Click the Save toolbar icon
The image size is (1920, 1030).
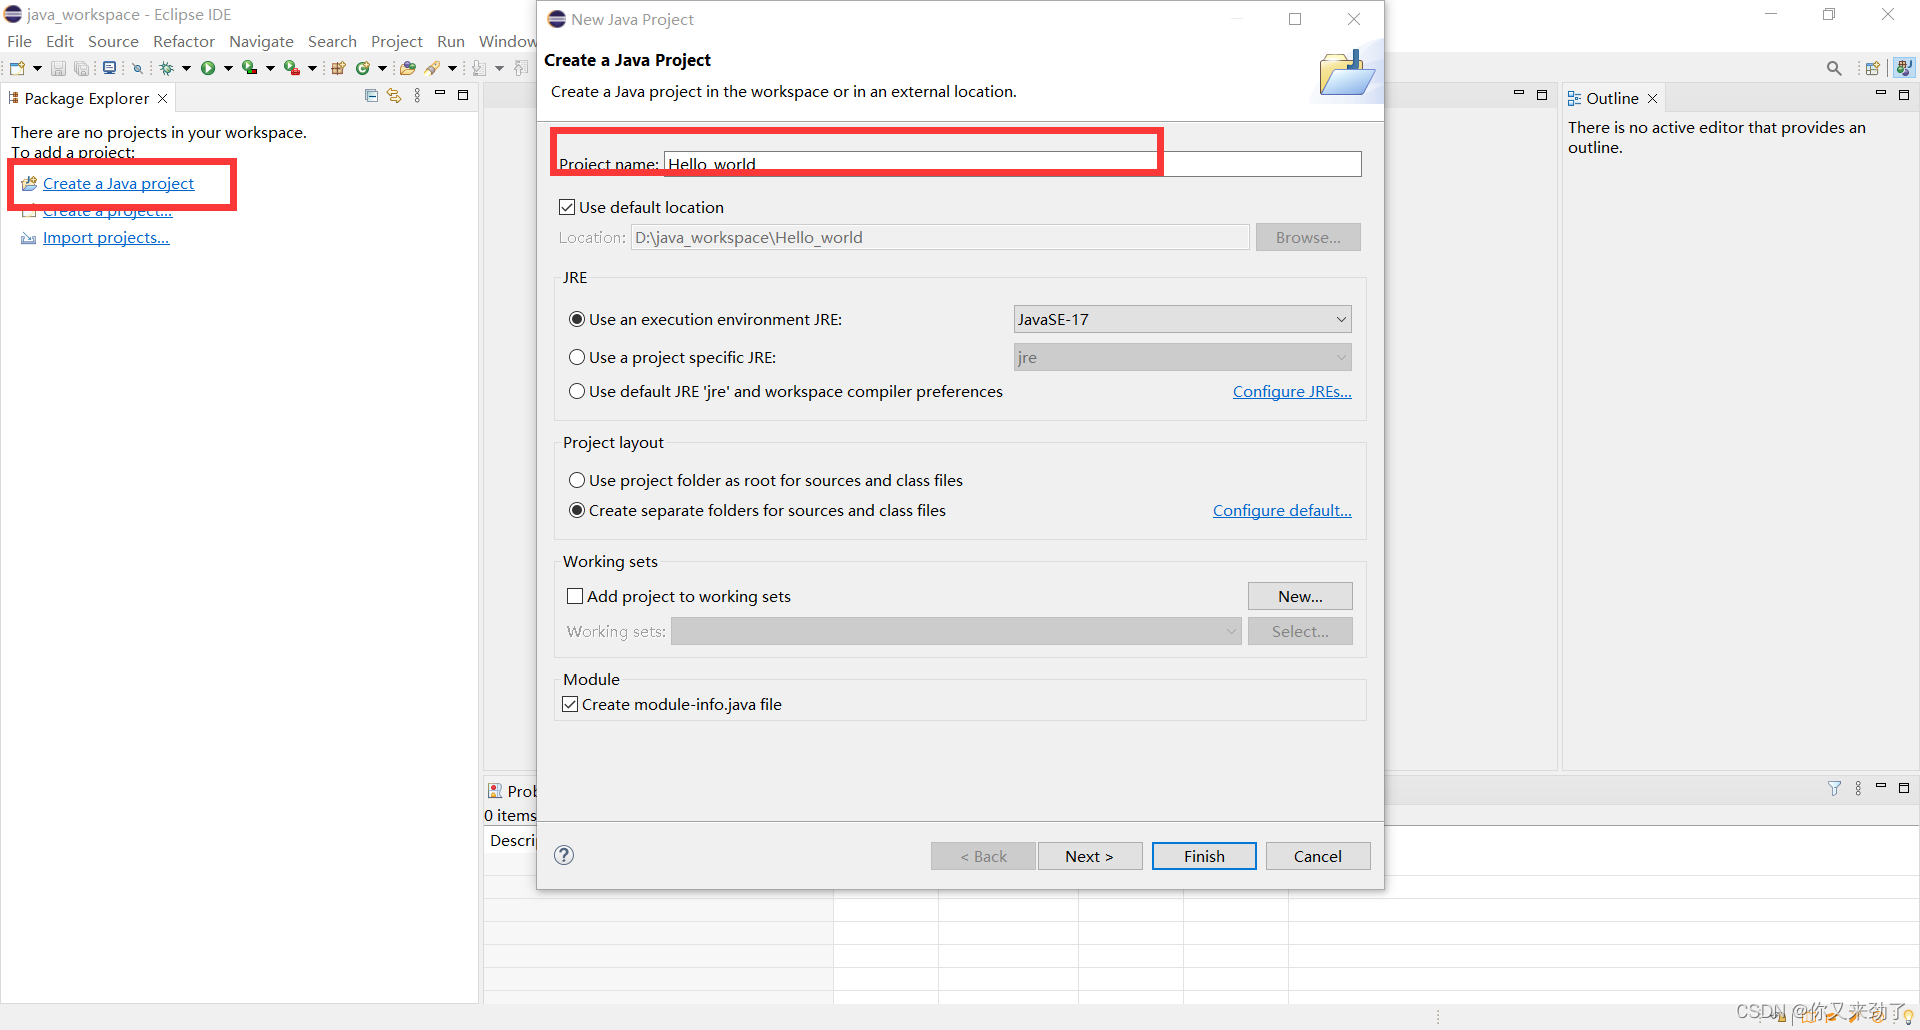tap(58, 68)
